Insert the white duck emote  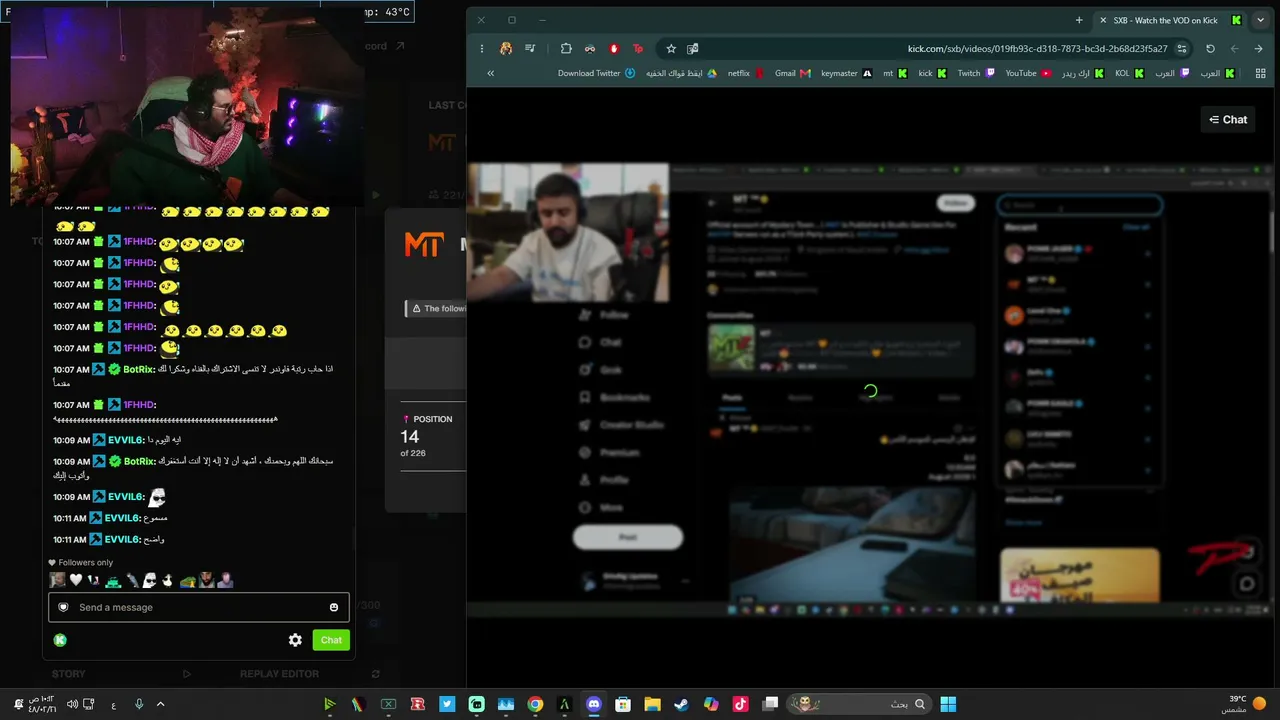click(167, 580)
